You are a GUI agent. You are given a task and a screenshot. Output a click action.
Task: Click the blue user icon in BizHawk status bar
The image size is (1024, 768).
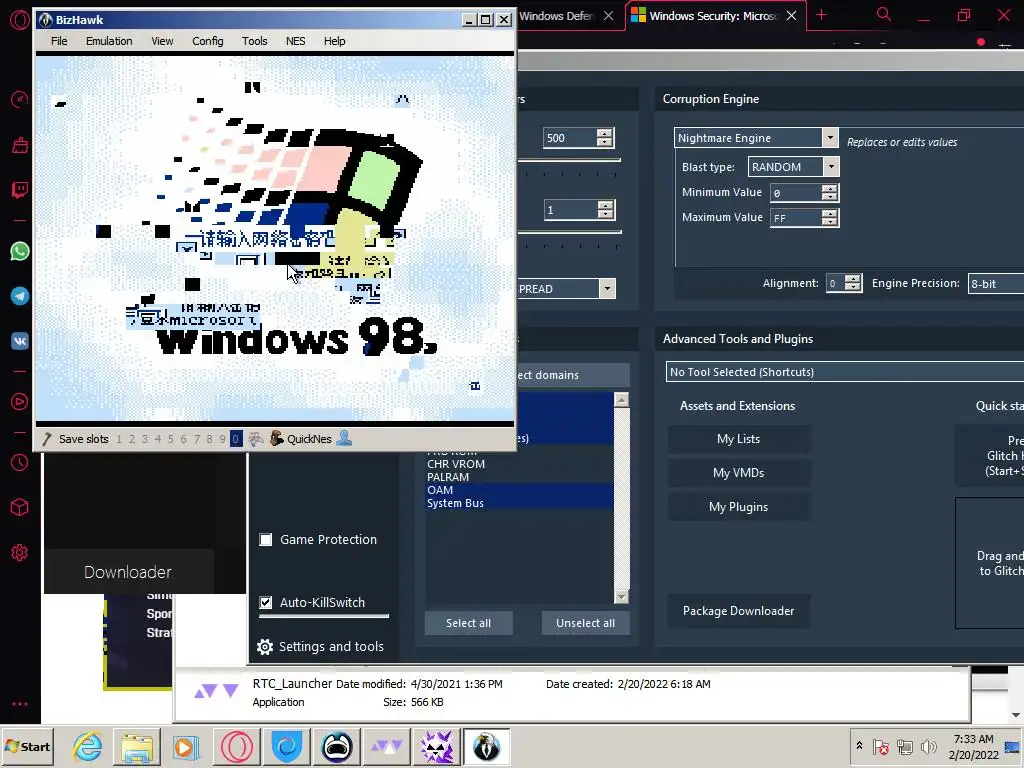[x=344, y=439]
